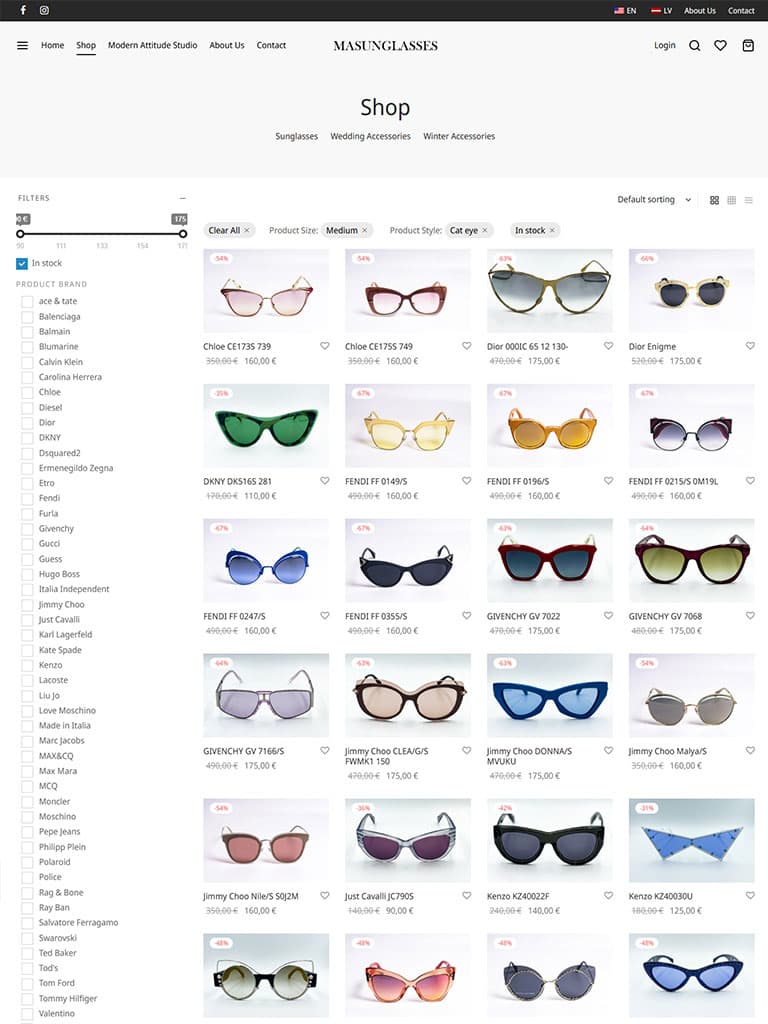
Task: Click the minimum price slider handle
Action: 20,234
